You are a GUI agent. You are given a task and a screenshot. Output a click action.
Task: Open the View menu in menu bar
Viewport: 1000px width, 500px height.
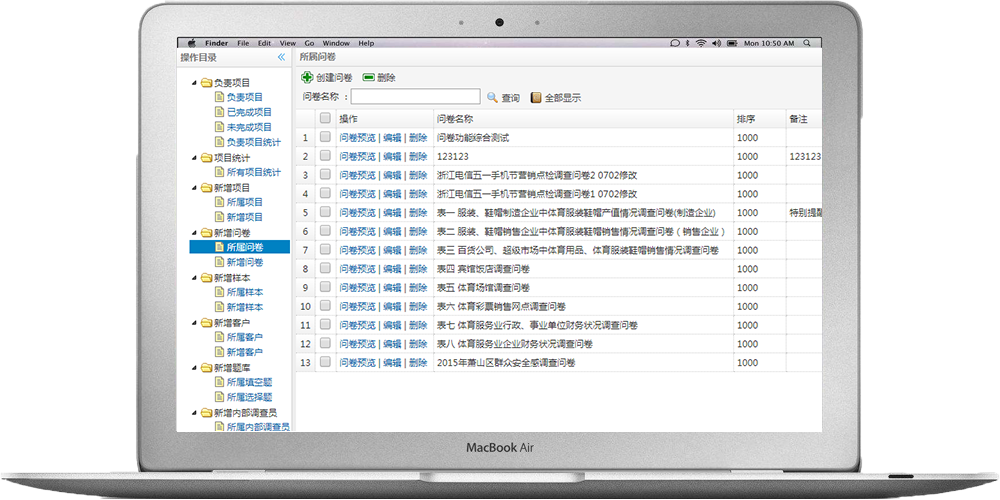pyautogui.click(x=288, y=43)
